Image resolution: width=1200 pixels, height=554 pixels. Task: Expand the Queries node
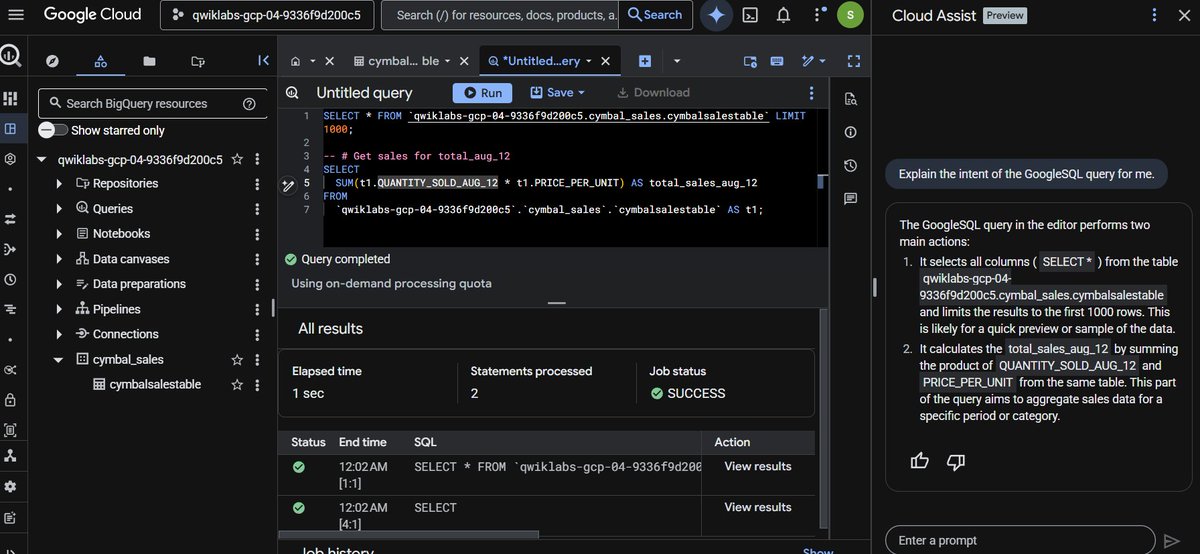(60, 209)
